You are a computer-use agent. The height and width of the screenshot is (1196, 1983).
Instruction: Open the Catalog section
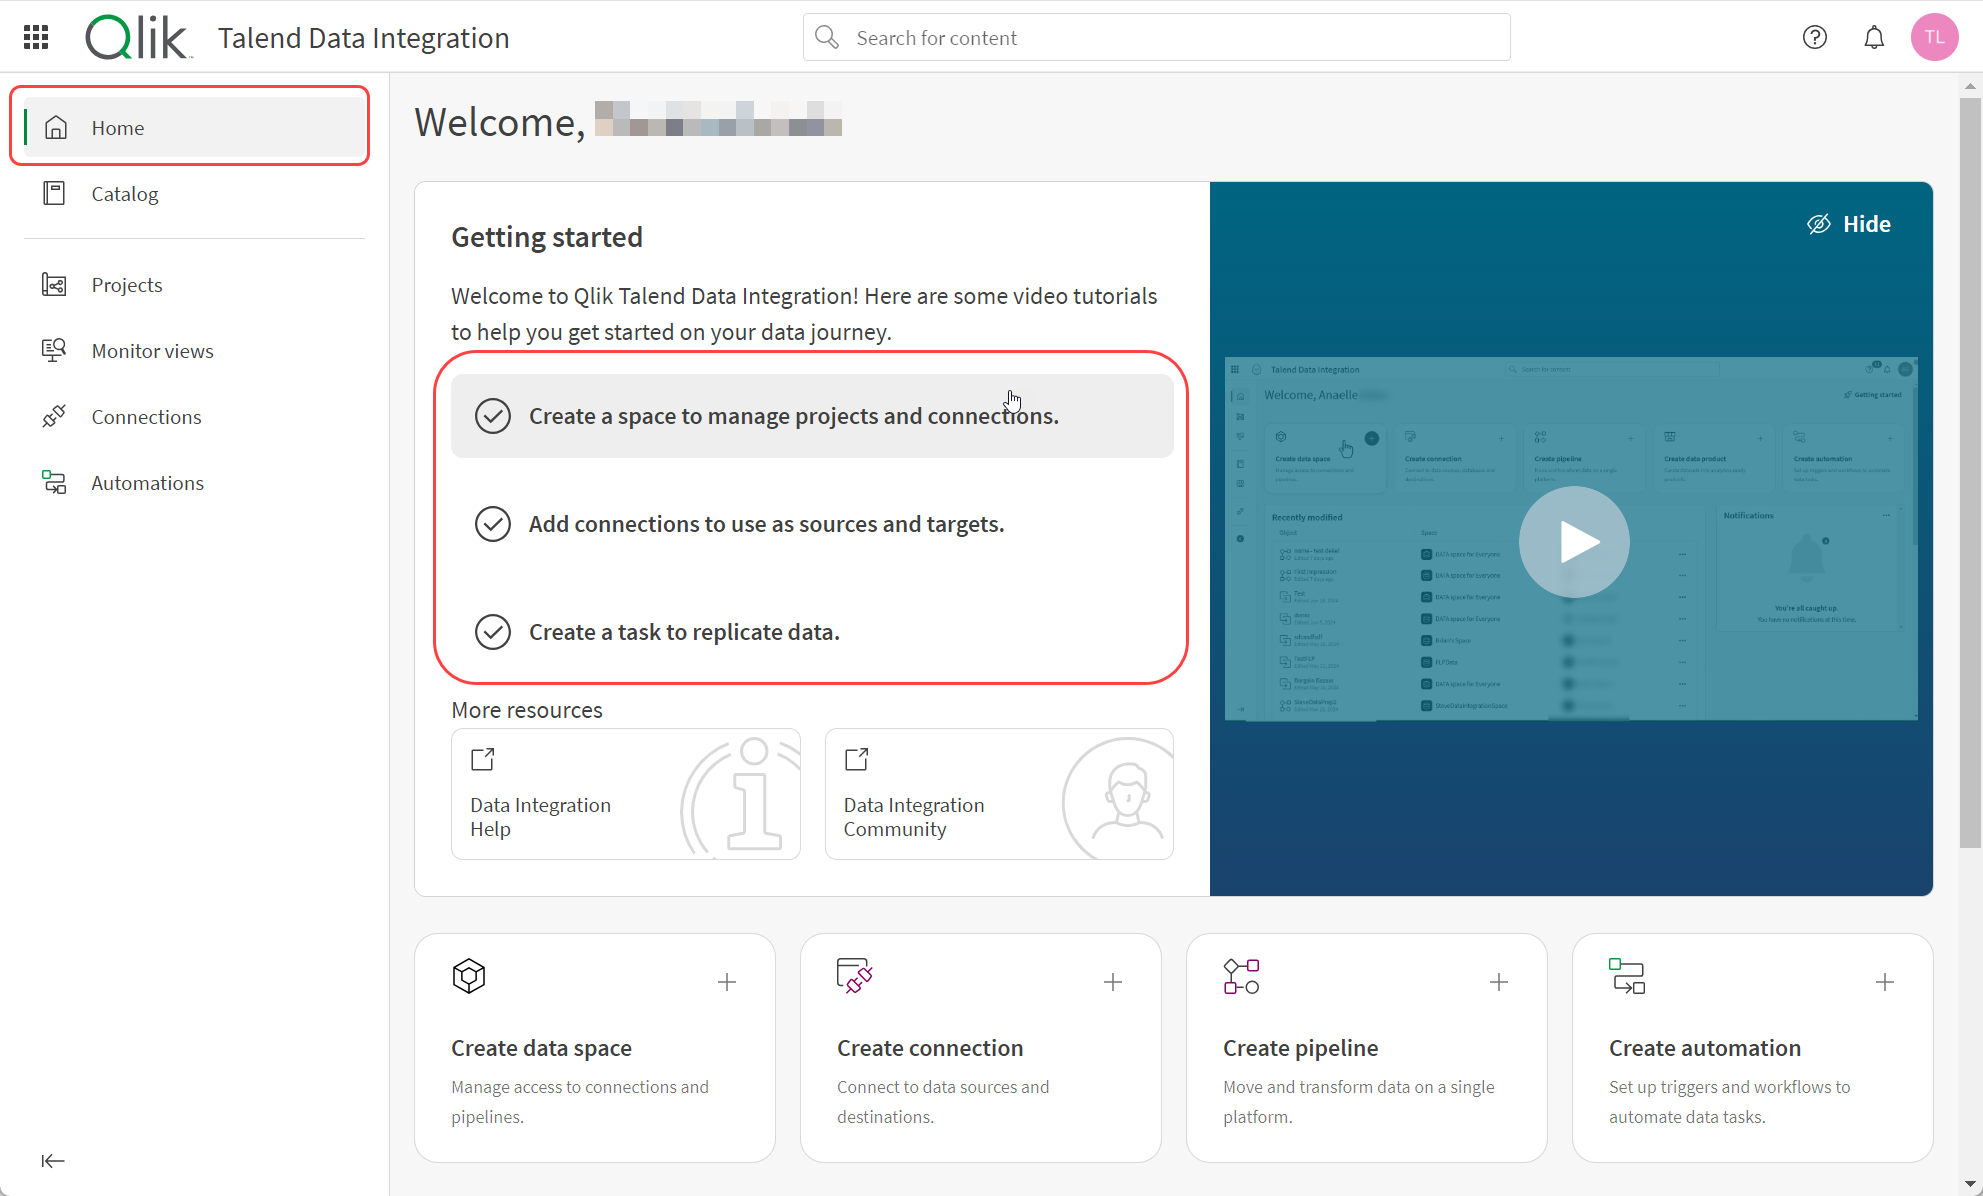point(125,193)
